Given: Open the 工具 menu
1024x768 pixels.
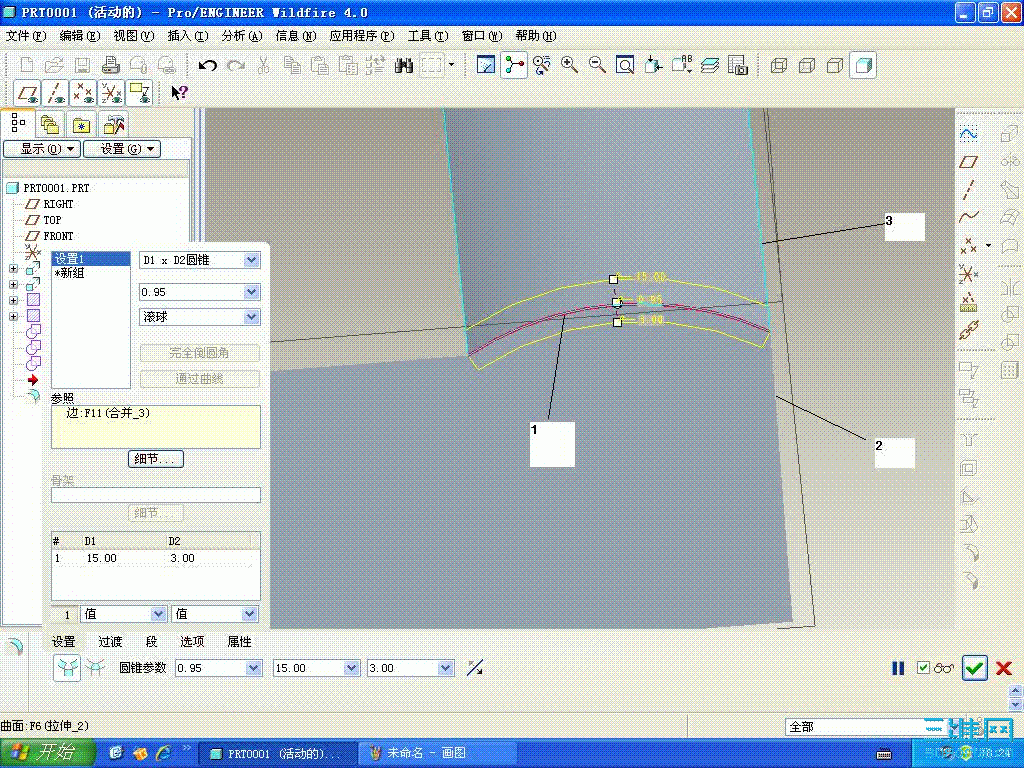Looking at the screenshot, I should click(x=428, y=36).
